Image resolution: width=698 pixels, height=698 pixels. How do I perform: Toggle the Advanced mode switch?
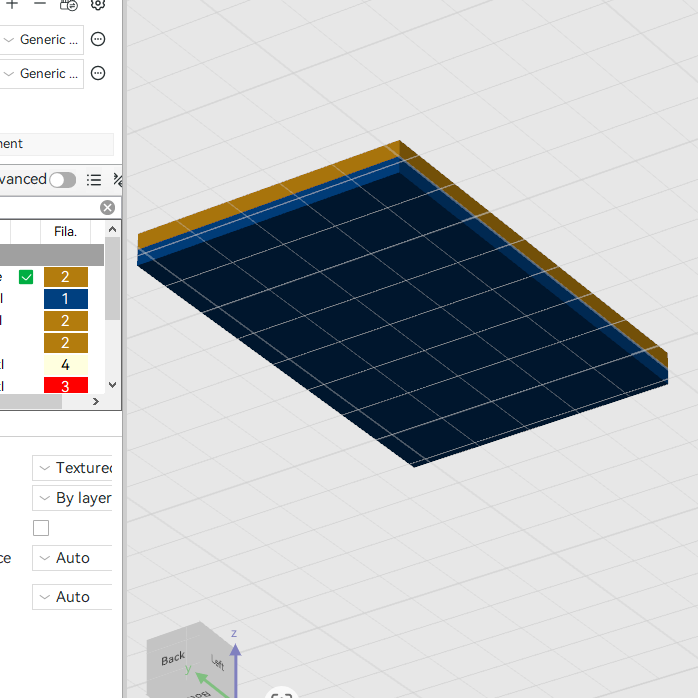click(62, 180)
